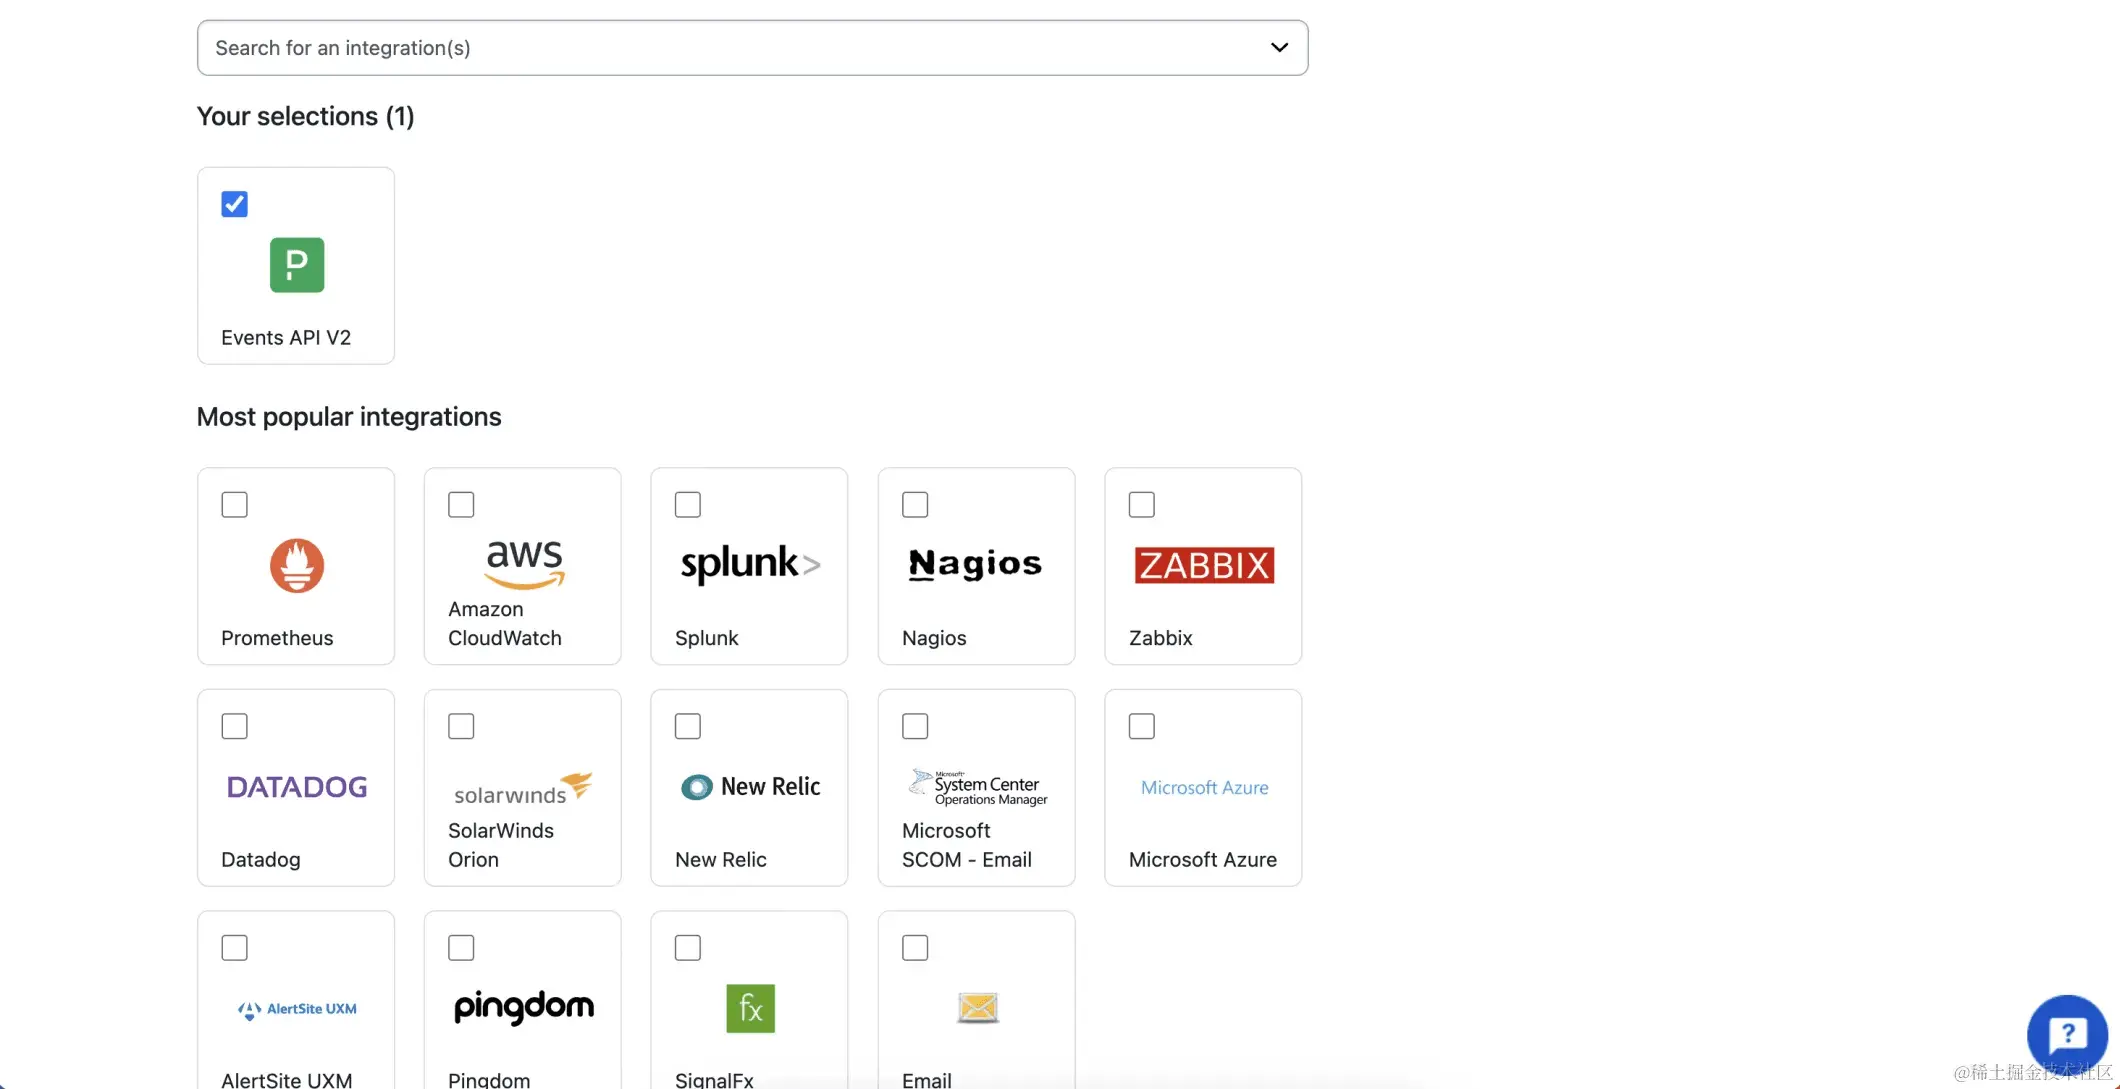Click the AlertSite UXM logo

pyautogui.click(x=296, y=1009)
